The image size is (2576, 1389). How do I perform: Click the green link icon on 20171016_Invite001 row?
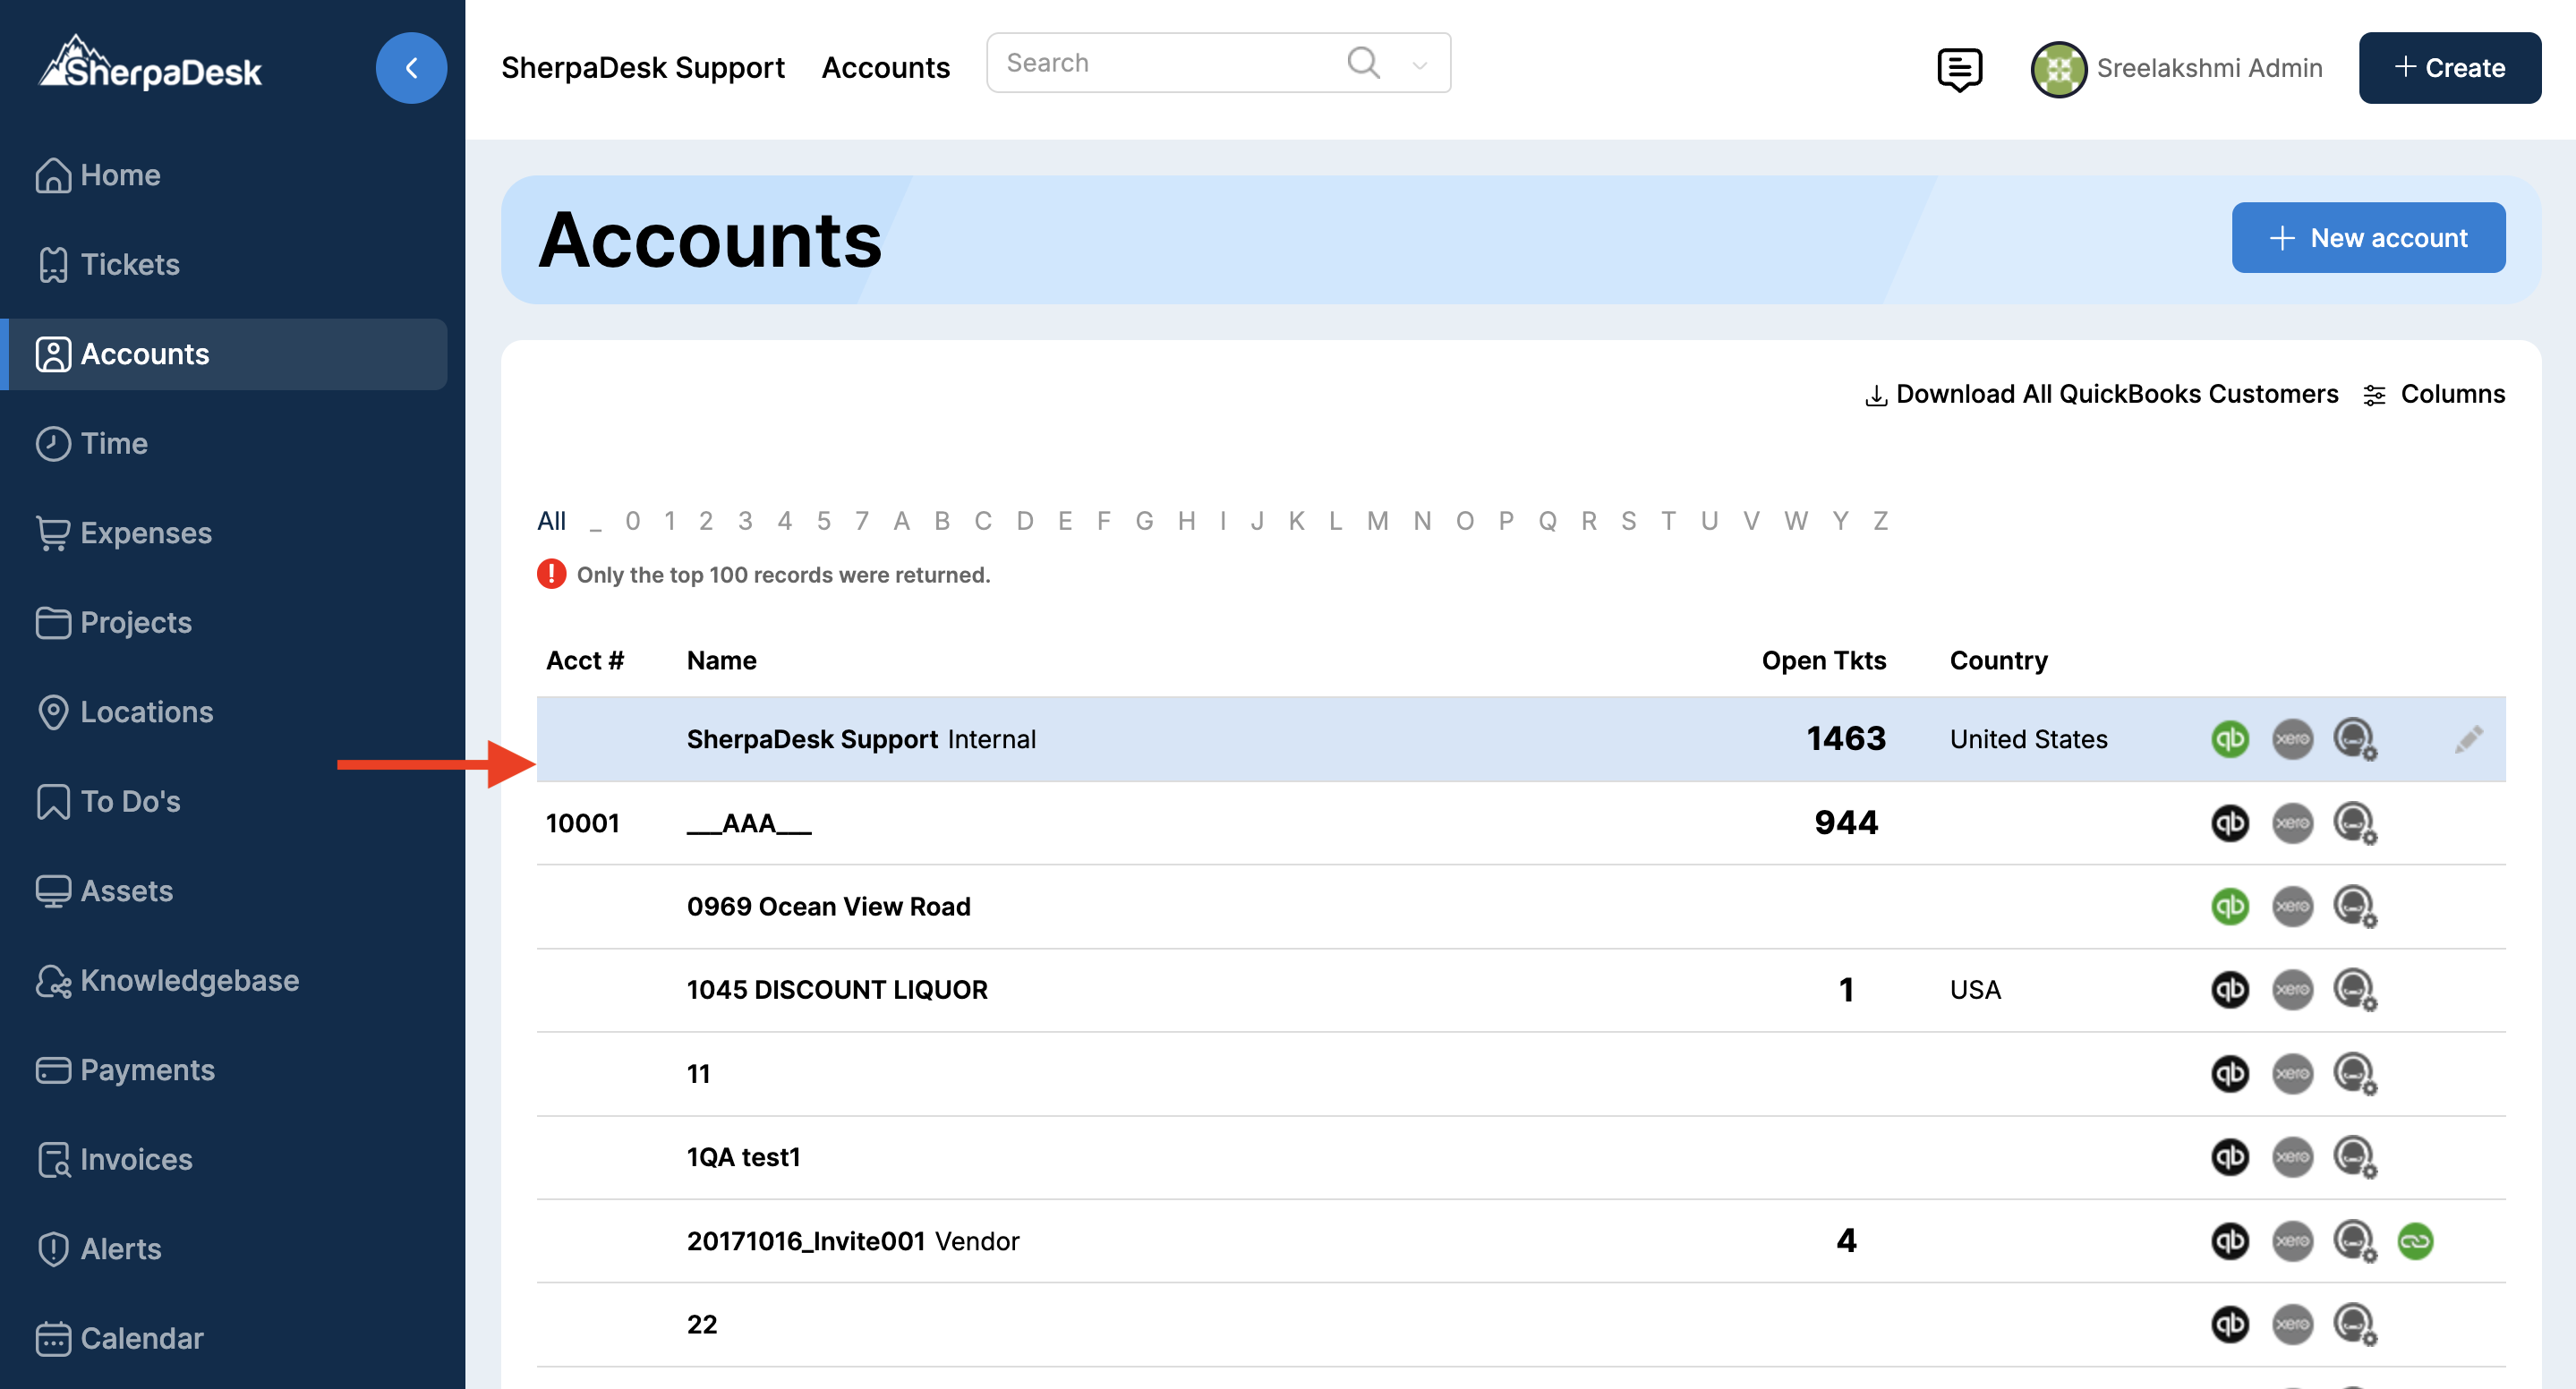[x=2414, y=1241]
